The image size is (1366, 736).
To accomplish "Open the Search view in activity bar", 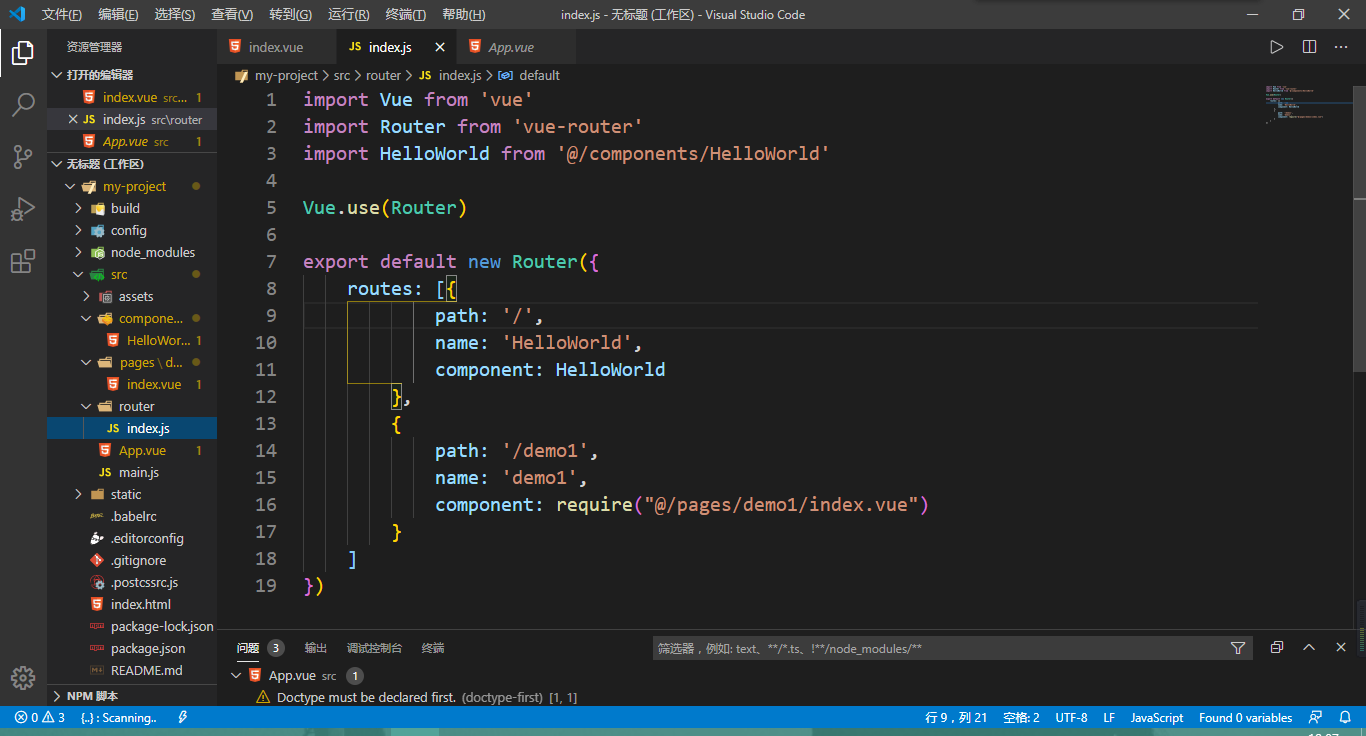I will (23, 104).
